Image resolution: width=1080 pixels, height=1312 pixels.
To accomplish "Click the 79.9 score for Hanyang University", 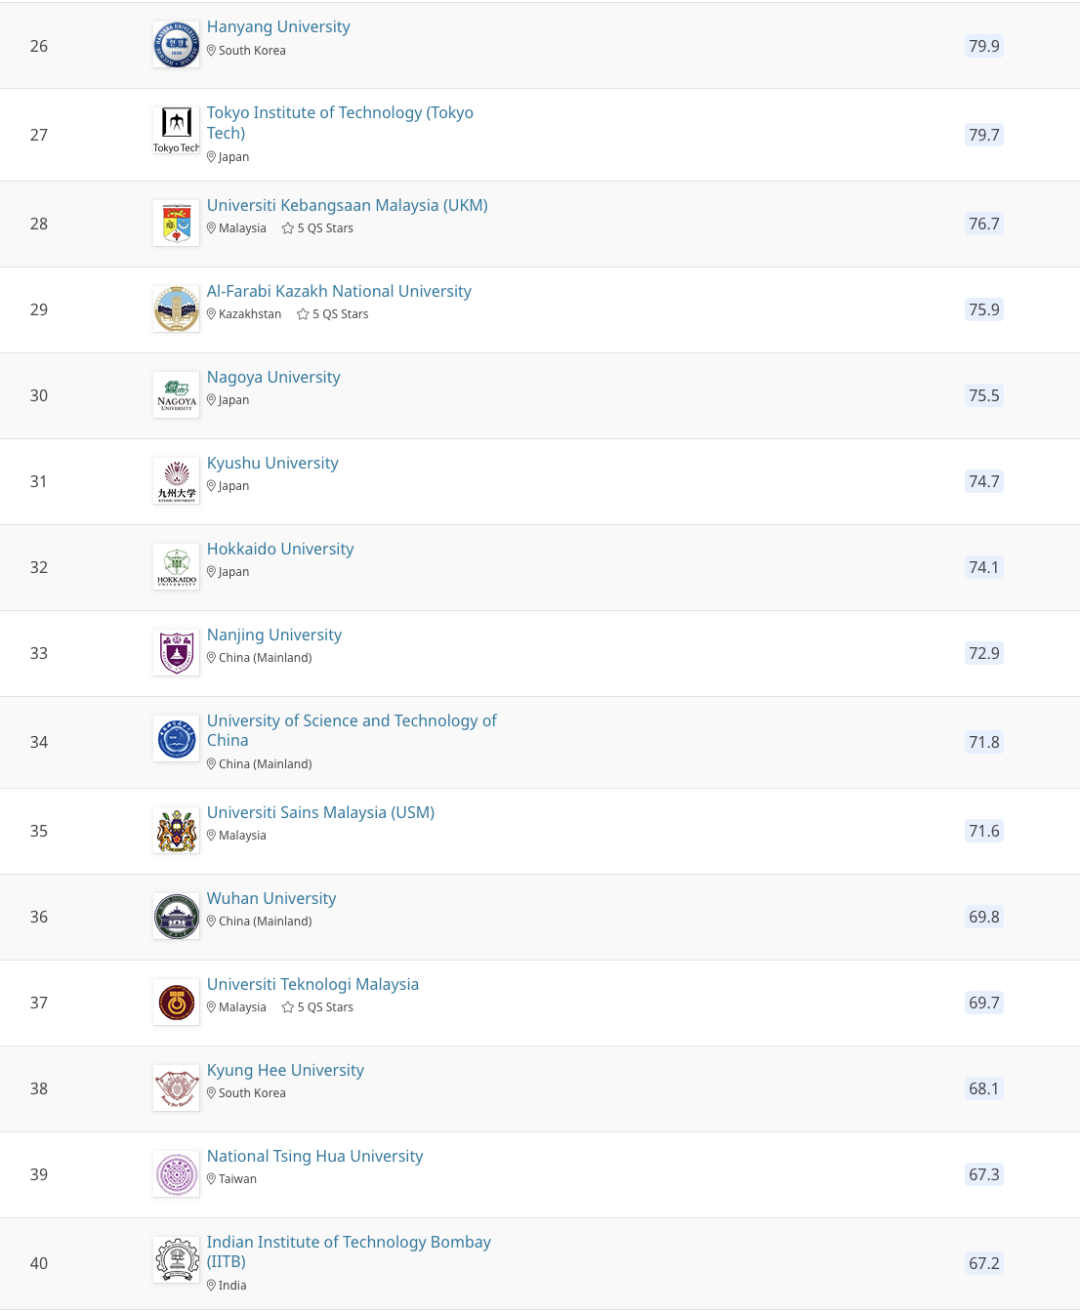I will tap(984, 46).
